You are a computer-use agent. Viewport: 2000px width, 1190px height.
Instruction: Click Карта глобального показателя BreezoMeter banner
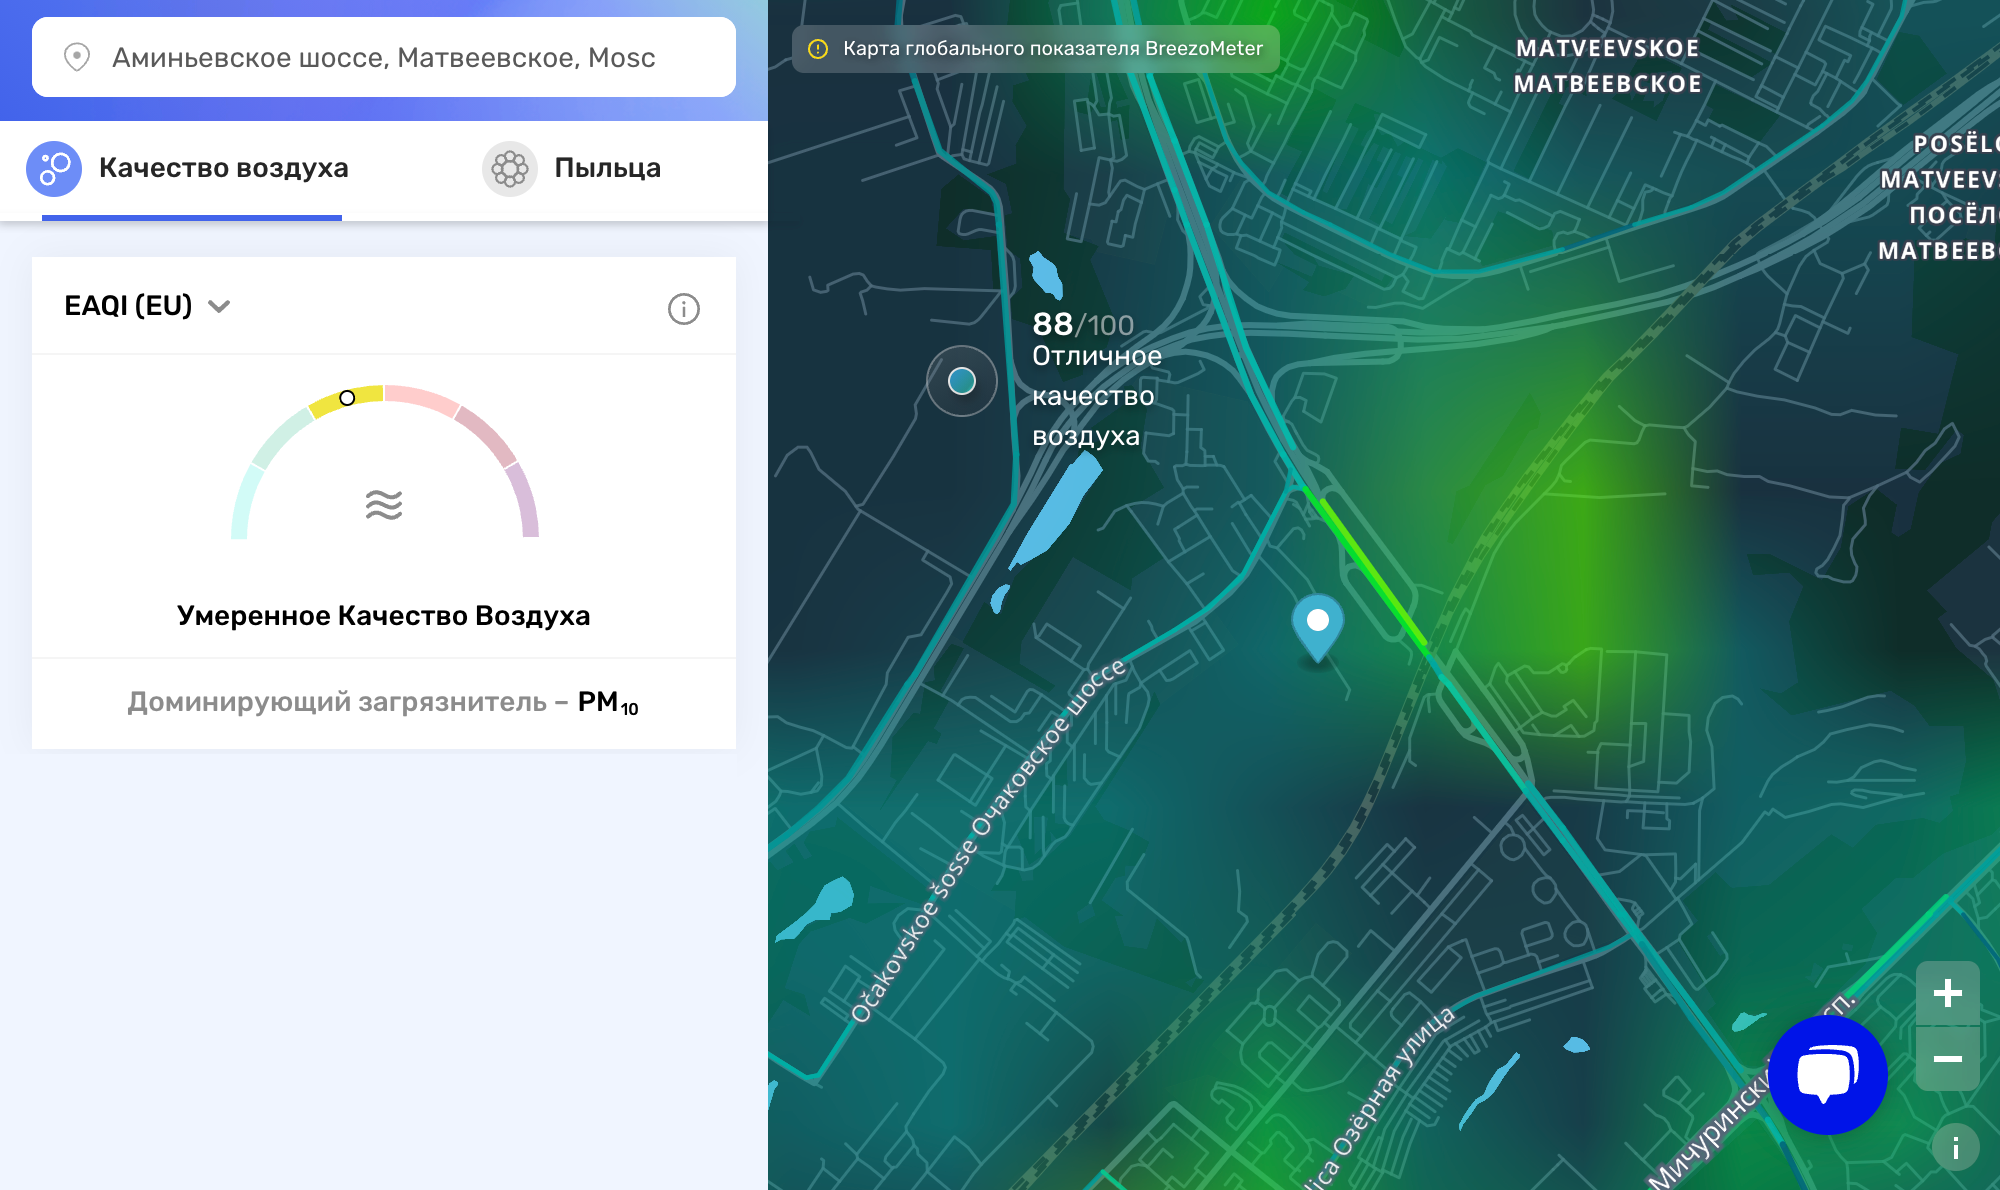(1036, 49)
